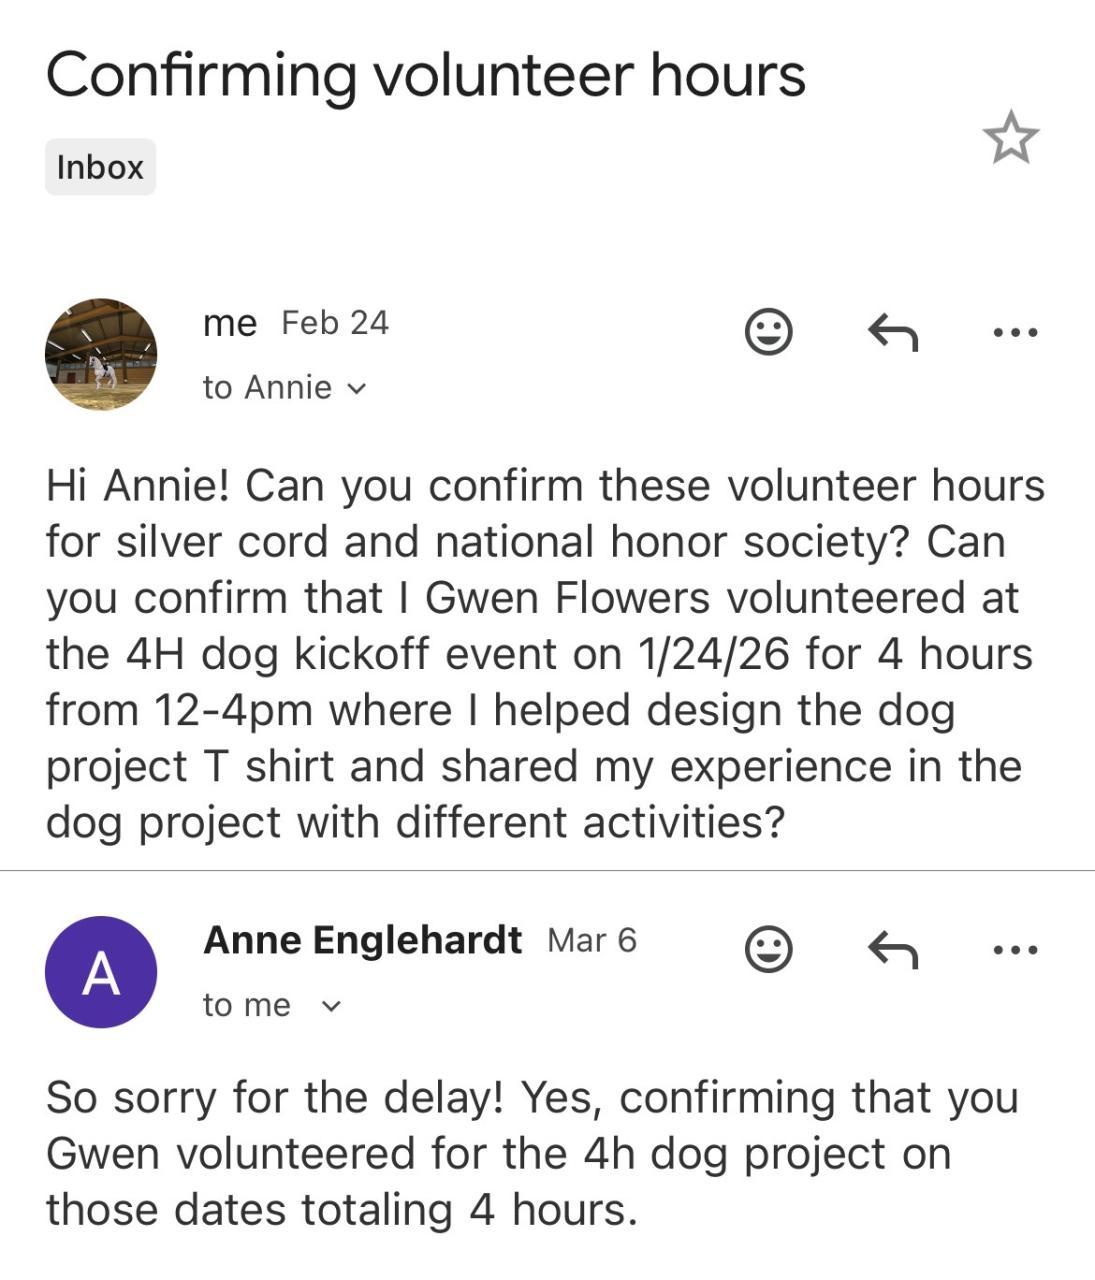
Task: Click the divider line between the two messages
Action: pyautogui.click(x=547, y=871)
